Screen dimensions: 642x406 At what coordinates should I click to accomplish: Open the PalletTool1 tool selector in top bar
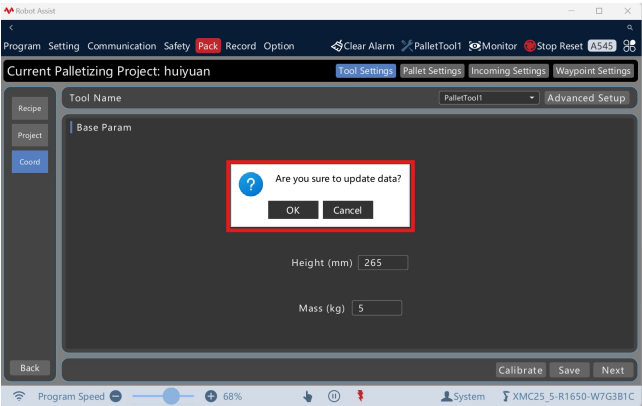431,46
